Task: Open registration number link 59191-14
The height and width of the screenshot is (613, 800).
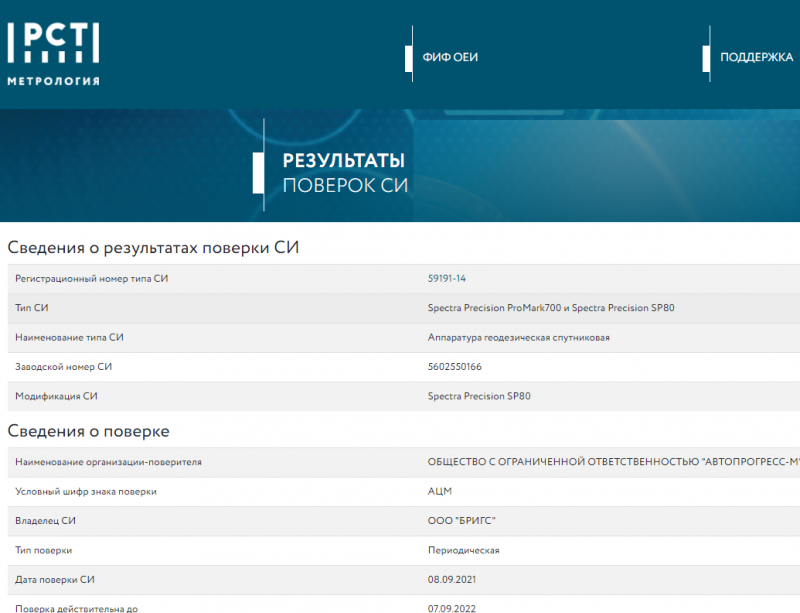Action: (x=446, y=279)
